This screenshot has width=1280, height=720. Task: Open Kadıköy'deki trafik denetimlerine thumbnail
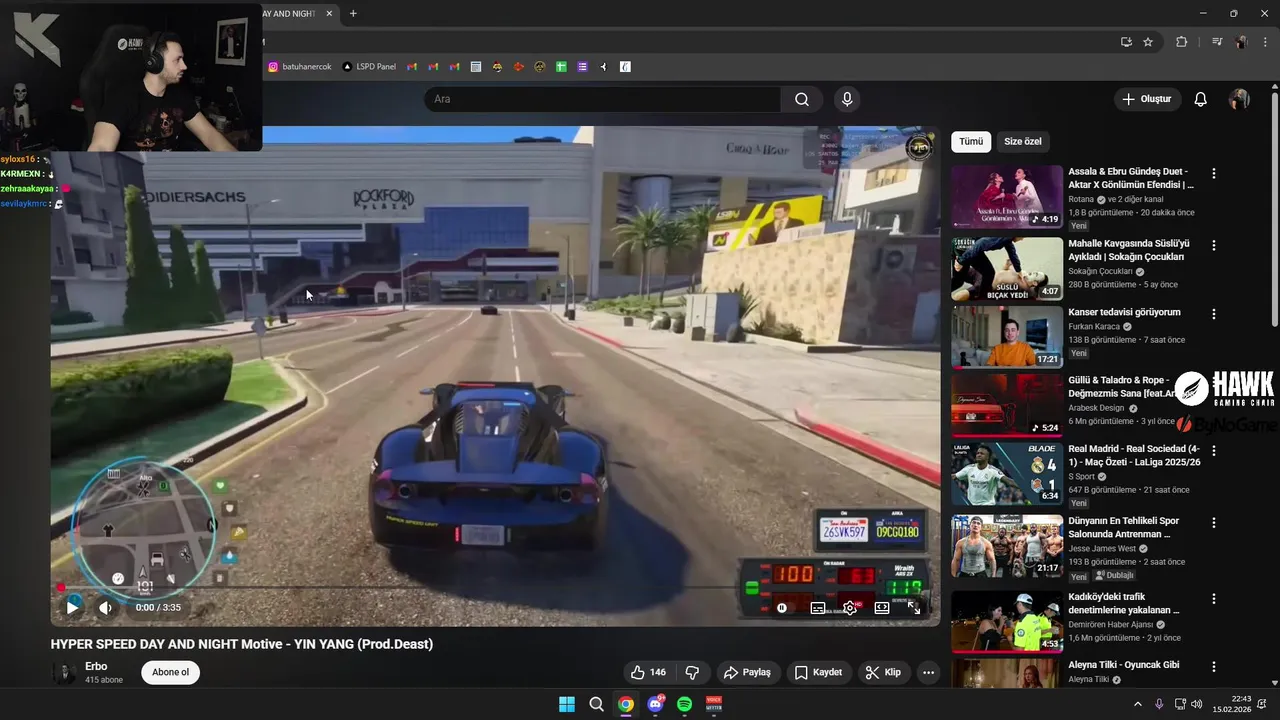[x=1007, y=622]
